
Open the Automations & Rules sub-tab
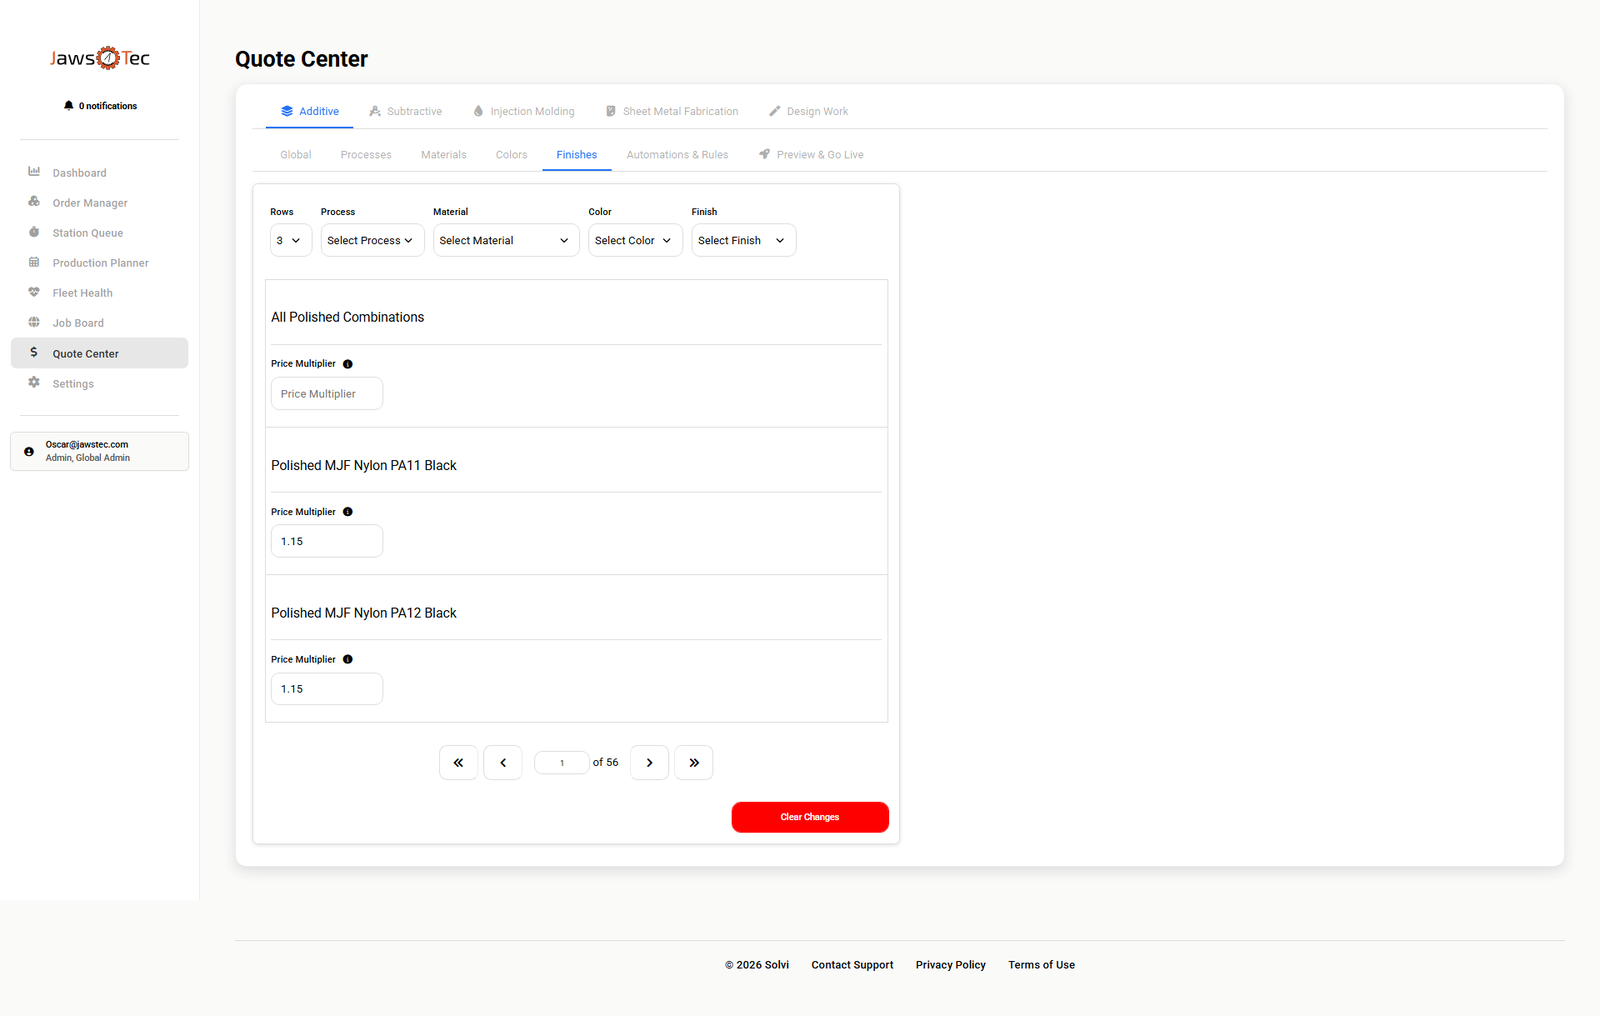tap(677, 155)
